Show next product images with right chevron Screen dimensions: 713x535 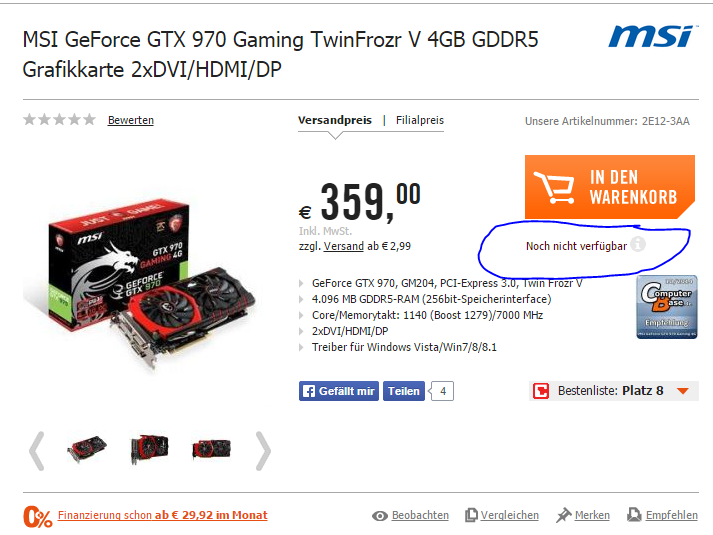(263, 451)
